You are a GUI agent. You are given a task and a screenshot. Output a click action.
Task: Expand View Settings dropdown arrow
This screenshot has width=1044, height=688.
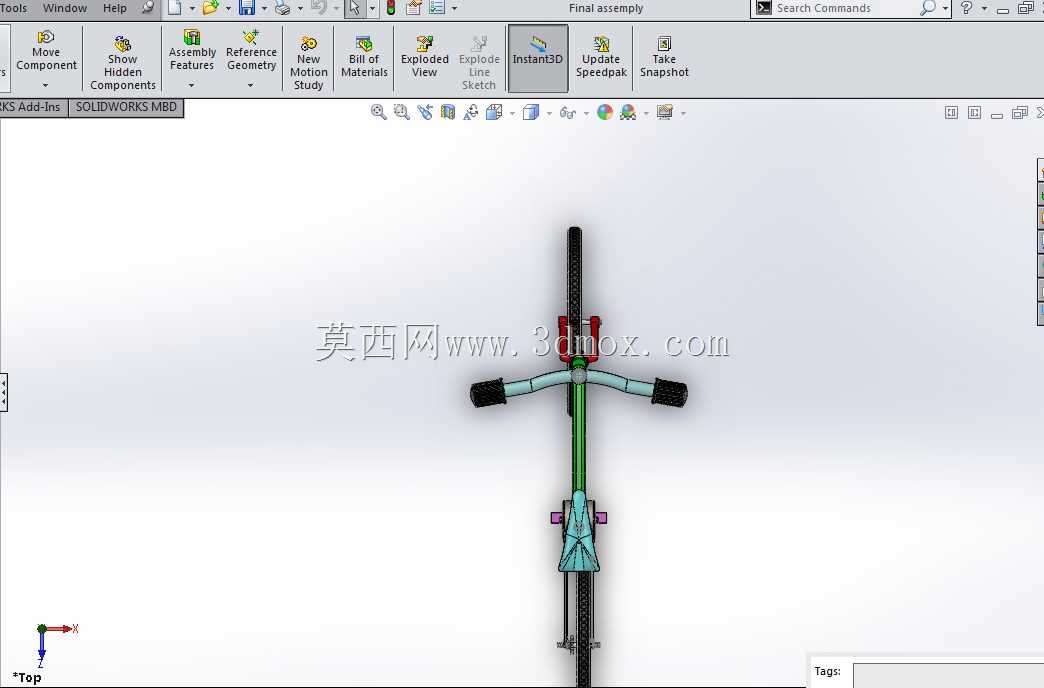[x=684, y=113]
